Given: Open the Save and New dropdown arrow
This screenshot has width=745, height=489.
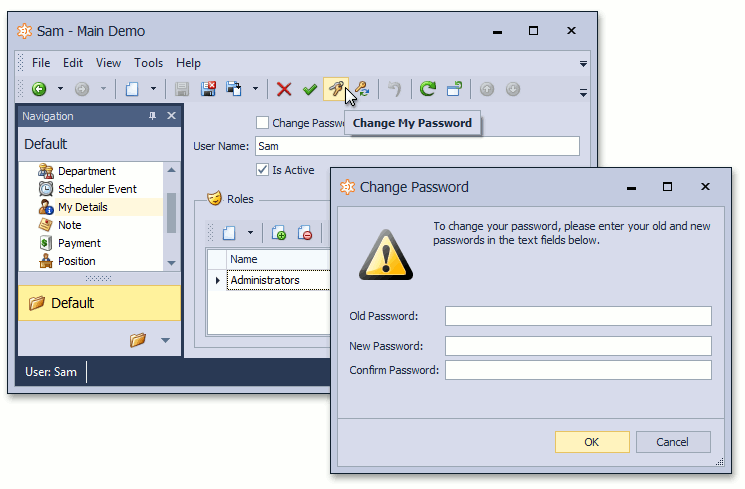Looking at the screenshot, I should (x=255, y=89).
